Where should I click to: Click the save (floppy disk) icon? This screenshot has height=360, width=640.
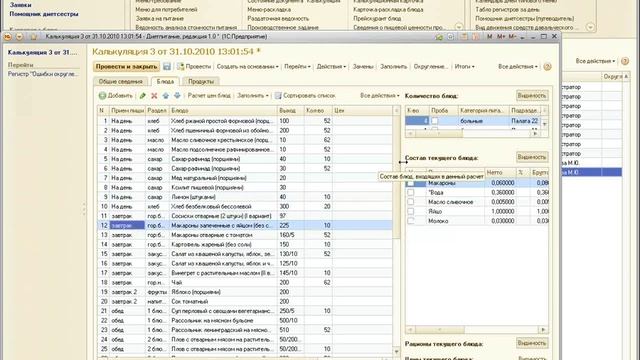(x=167, y=67)
